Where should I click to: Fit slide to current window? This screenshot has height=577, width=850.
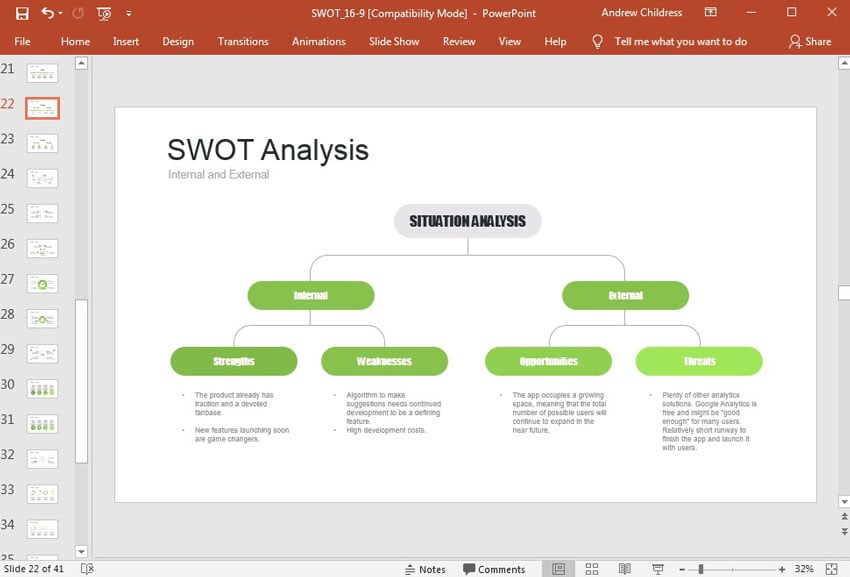[x=831, y=569]
